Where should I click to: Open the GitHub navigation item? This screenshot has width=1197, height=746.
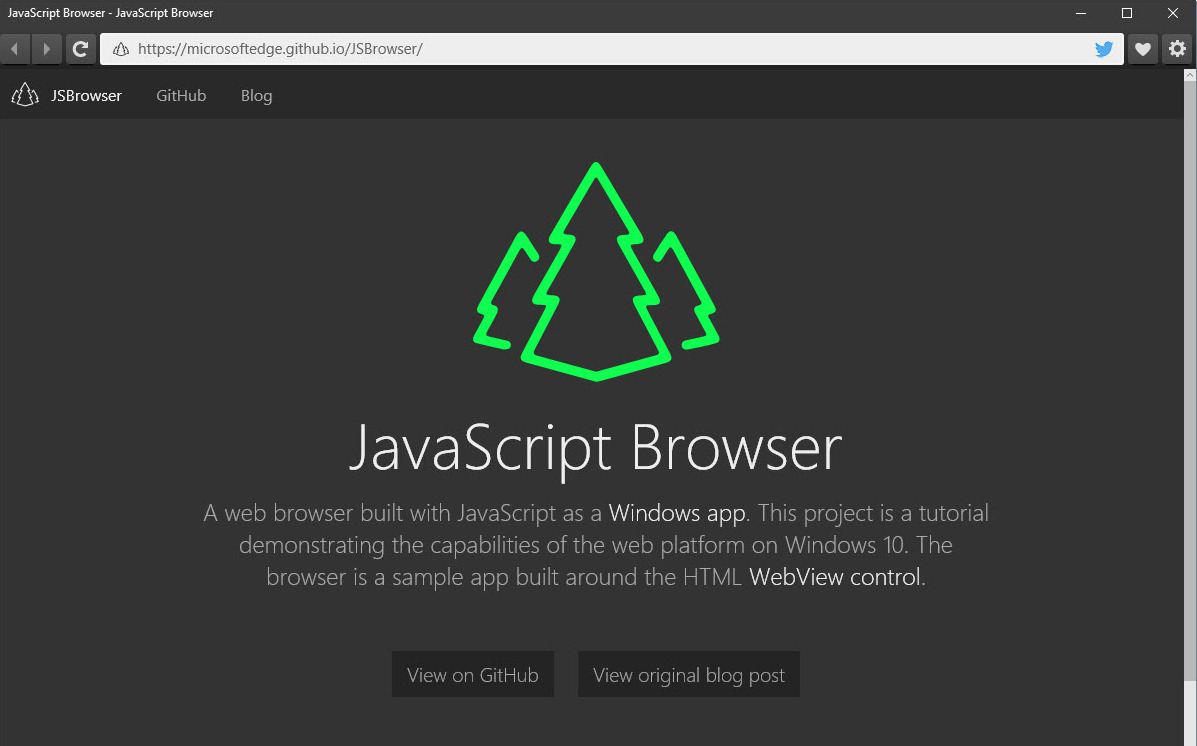(x=181, y=95)
